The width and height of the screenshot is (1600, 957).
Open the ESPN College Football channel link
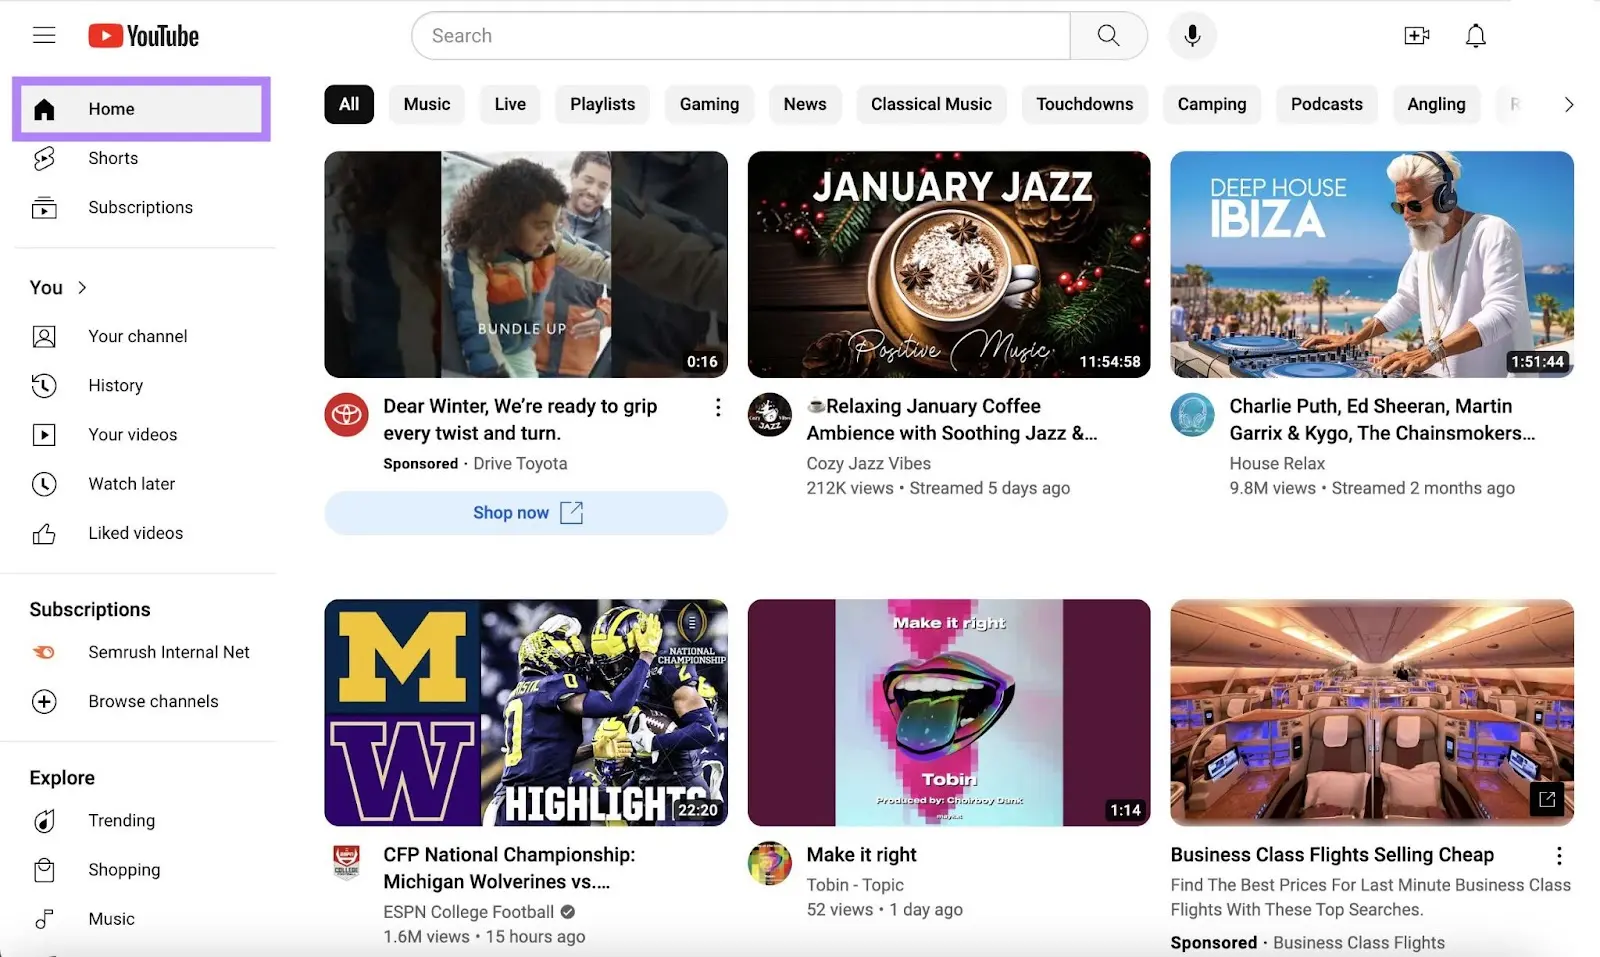pos(468,912)
